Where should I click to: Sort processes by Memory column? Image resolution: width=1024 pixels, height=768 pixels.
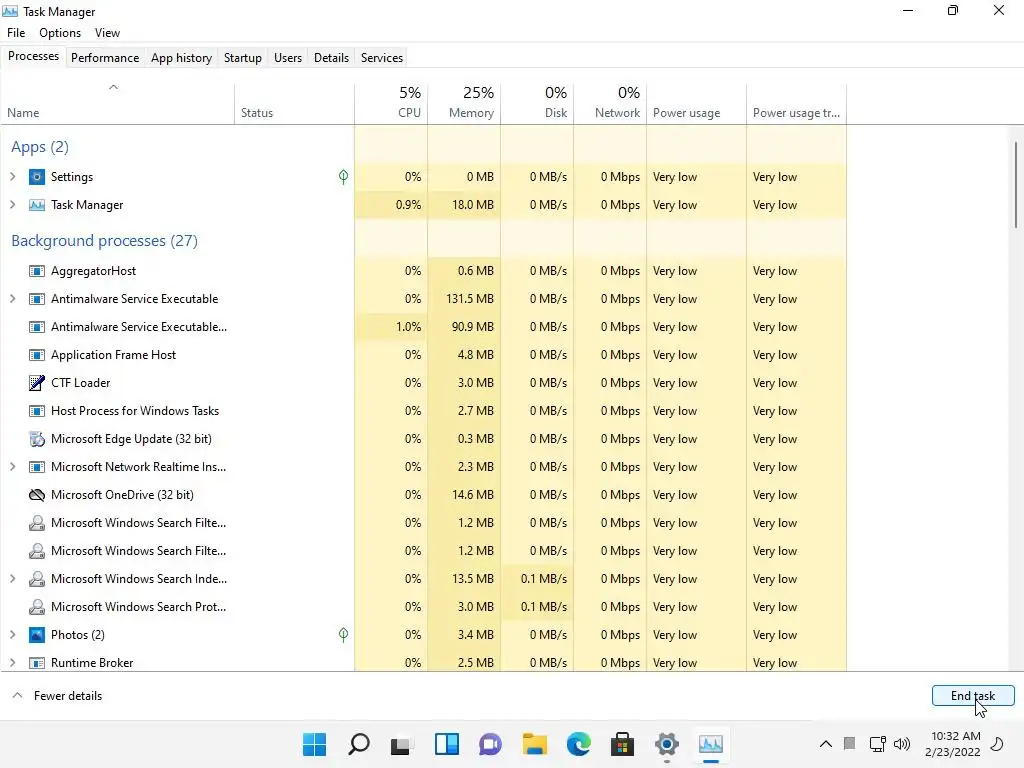click(464, 104)
